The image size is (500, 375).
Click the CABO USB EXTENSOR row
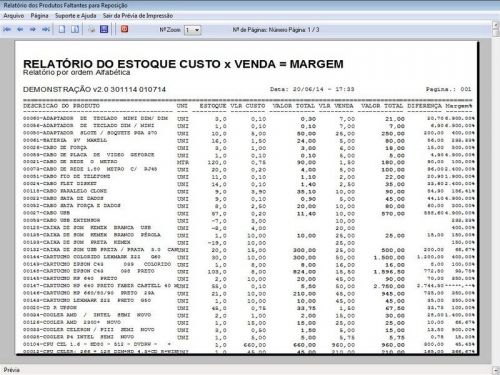click(x=248, y=221)
